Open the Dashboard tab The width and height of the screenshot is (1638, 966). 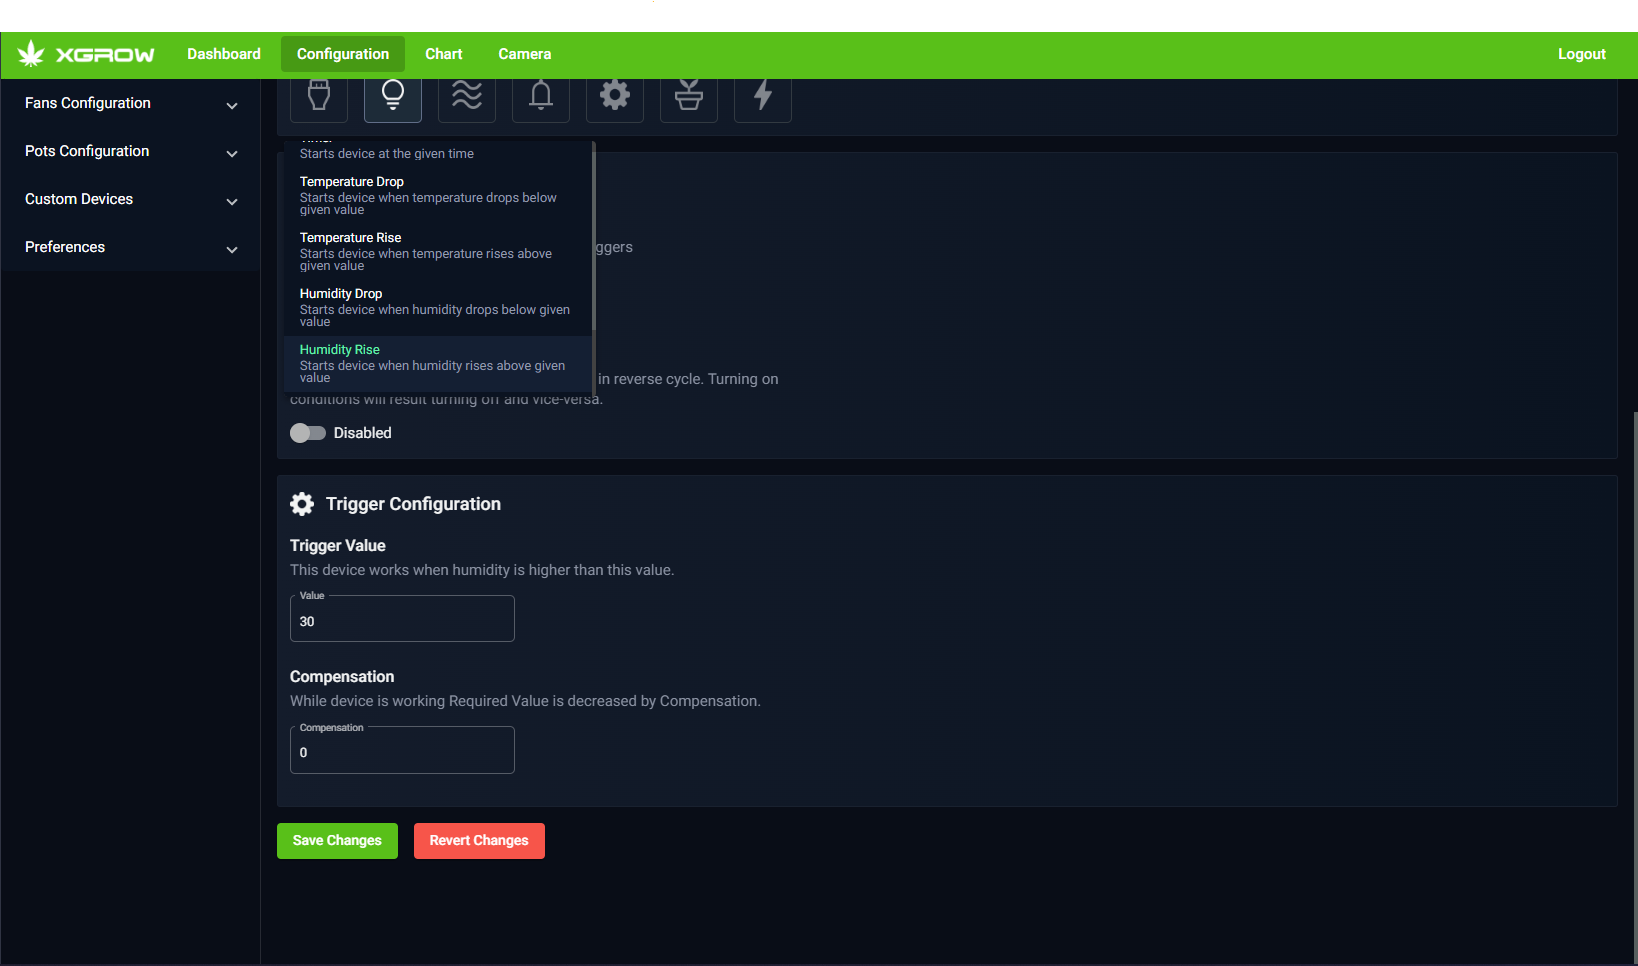coord(224,54)
